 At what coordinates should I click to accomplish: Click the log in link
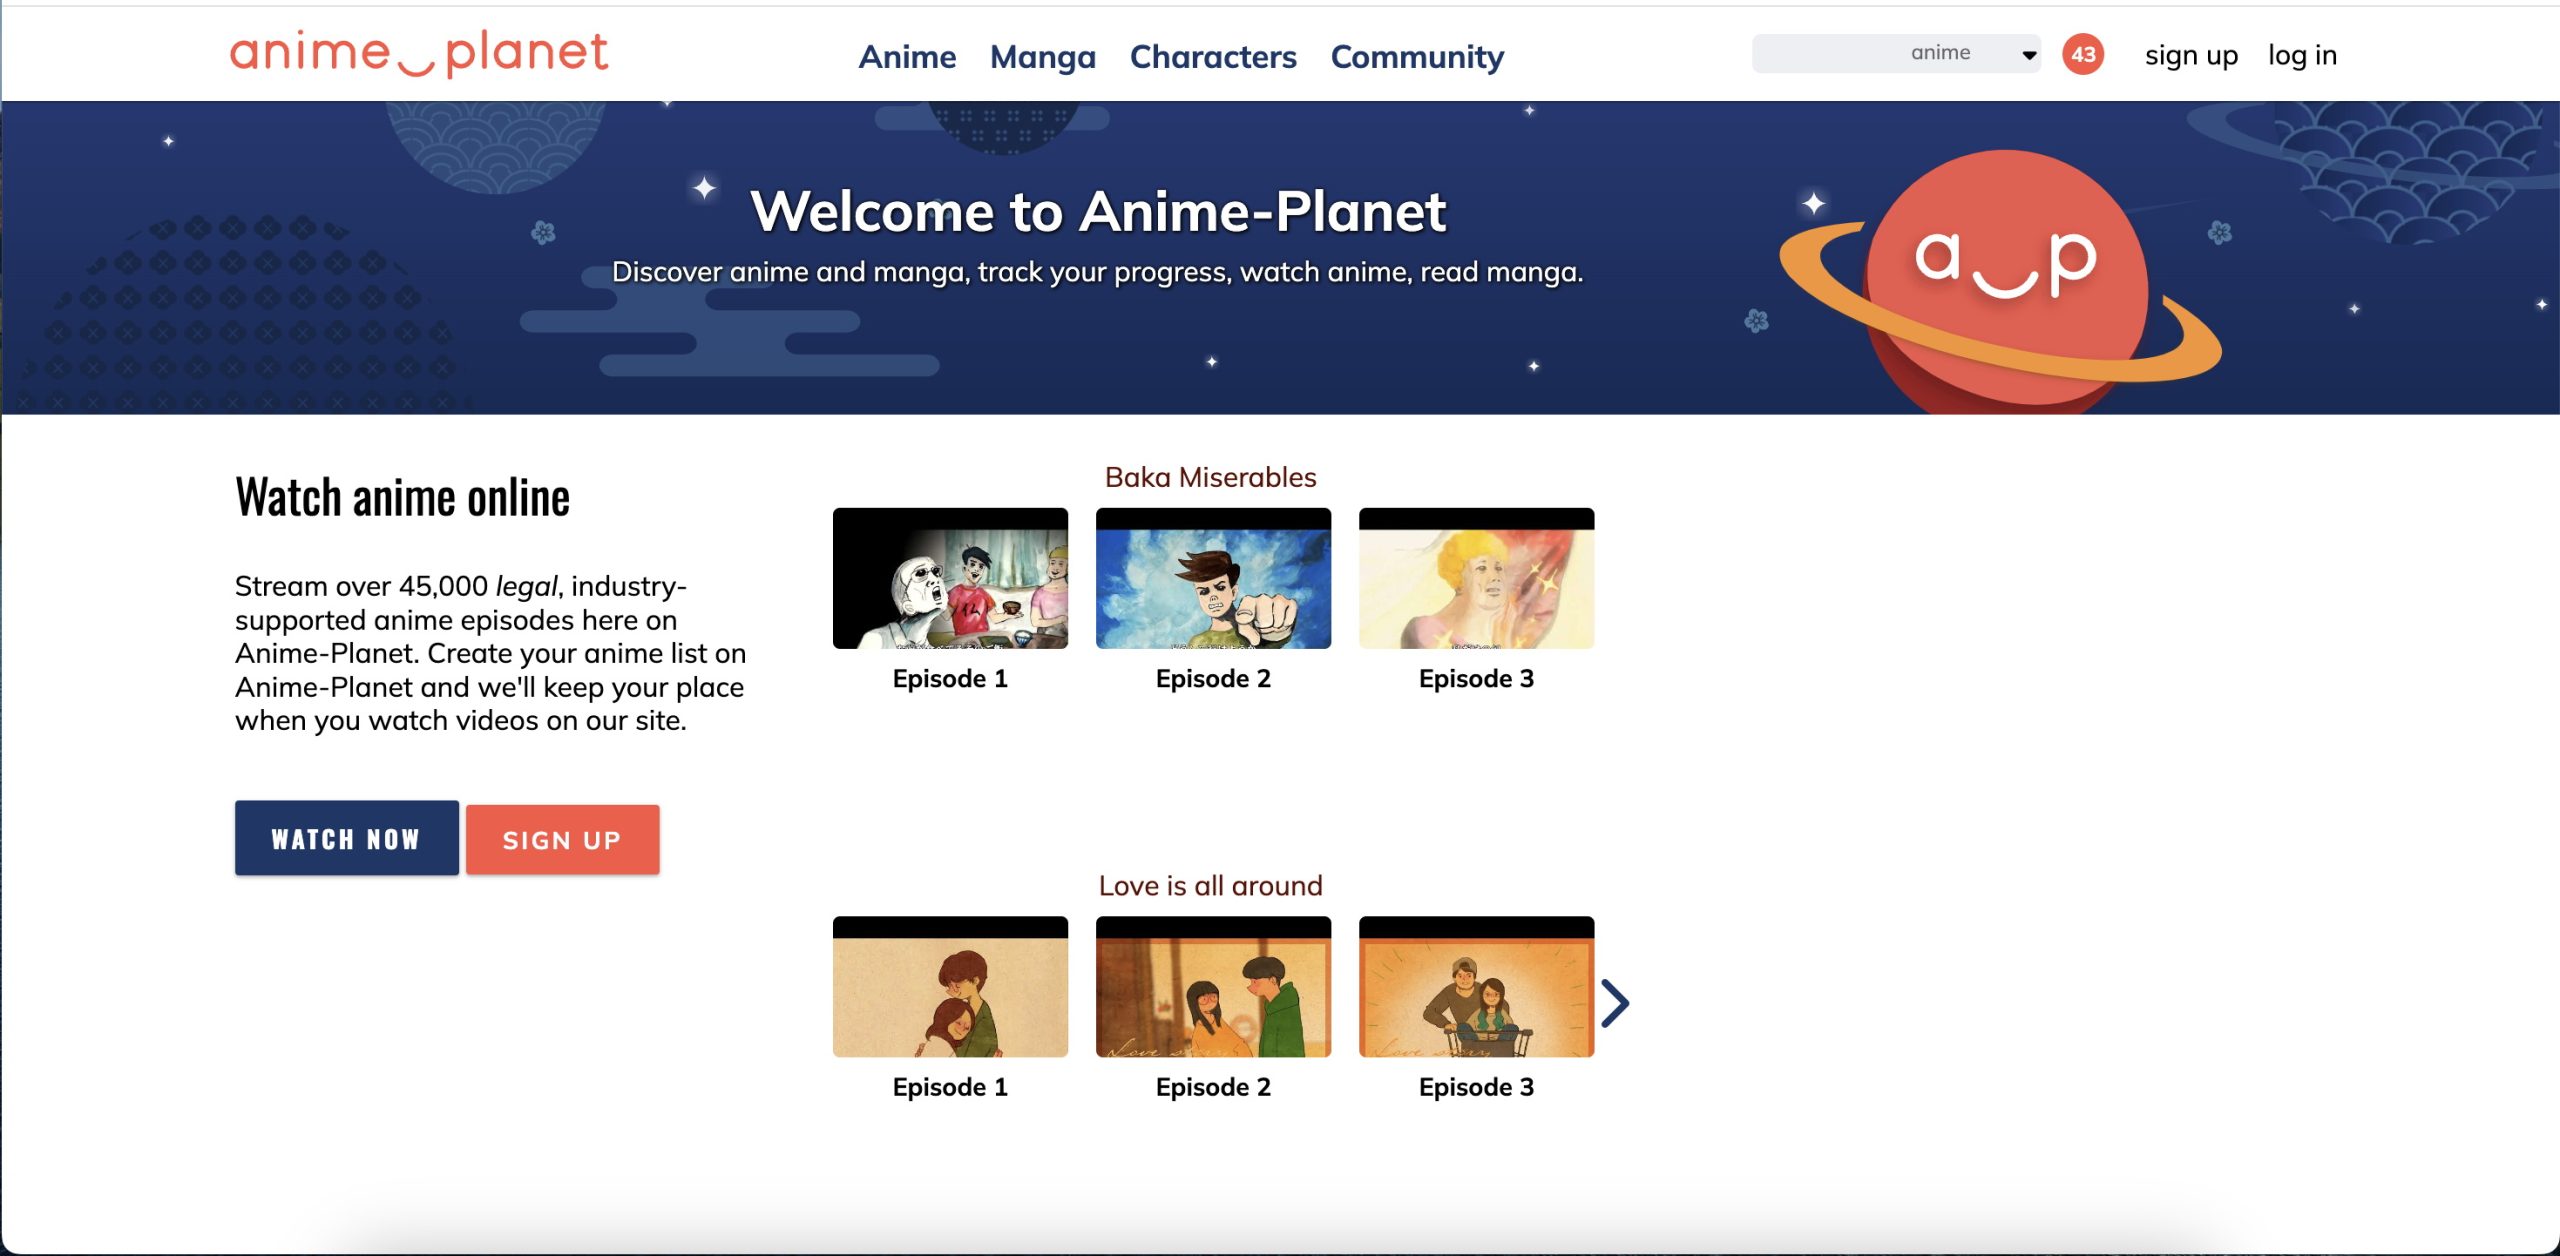(x=2301, y=55)
